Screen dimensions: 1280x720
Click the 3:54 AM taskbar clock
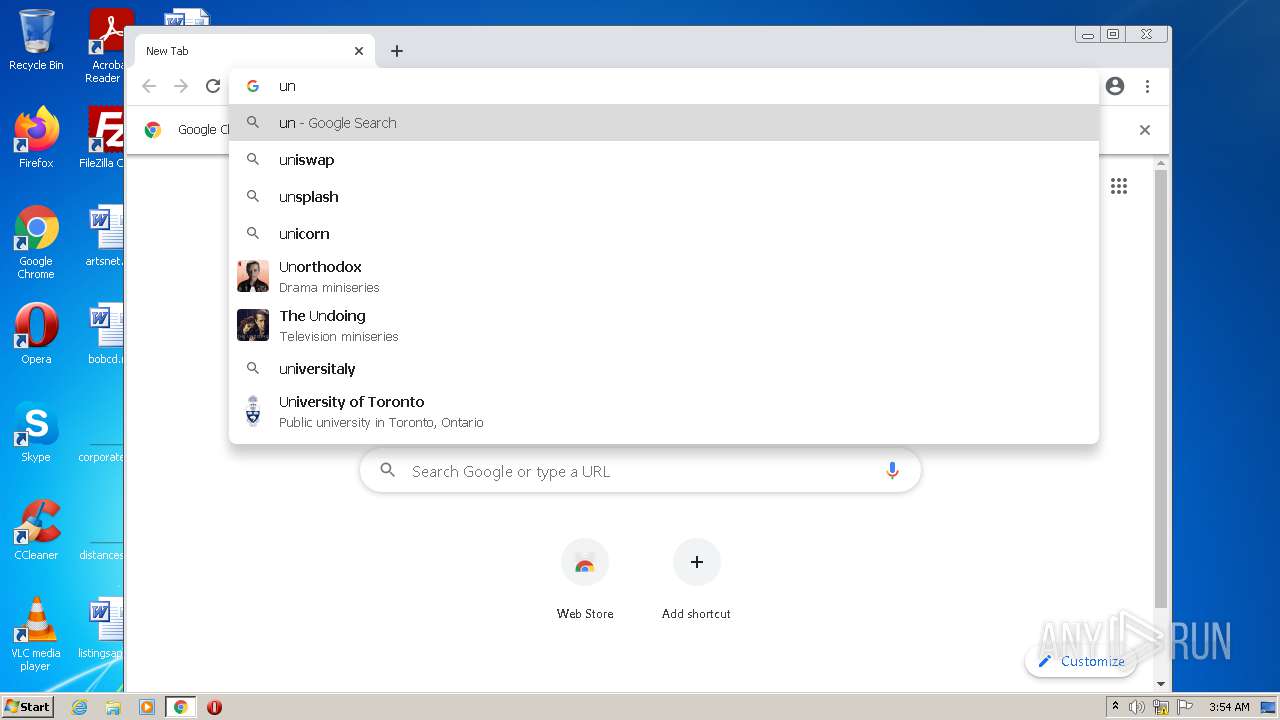tap(1229, 707)
